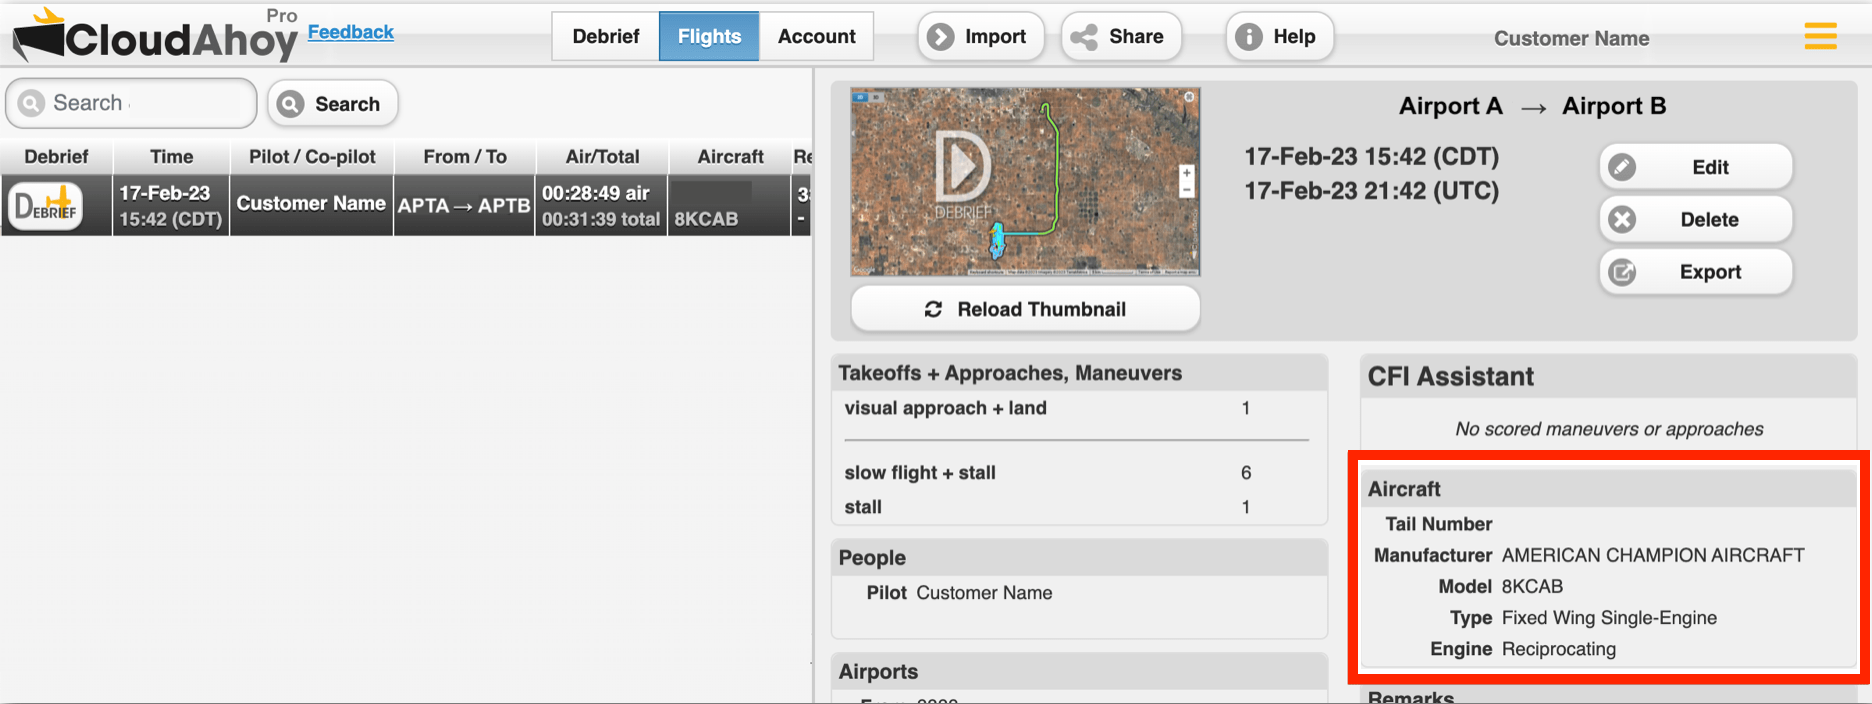Sort by Time column header
Image resolution: width=1872 pixels, height=704 pixels.
171,157
